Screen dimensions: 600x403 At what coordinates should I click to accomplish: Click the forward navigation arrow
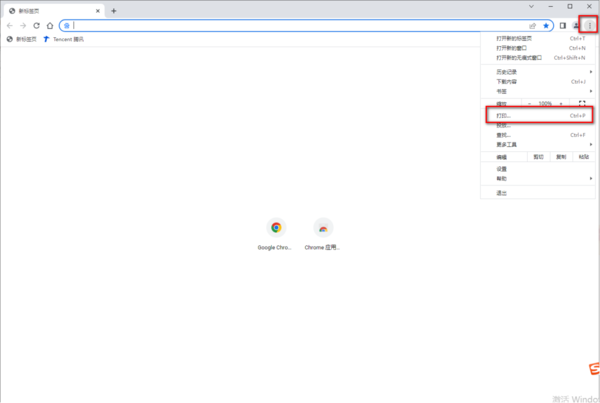point(23,26)
